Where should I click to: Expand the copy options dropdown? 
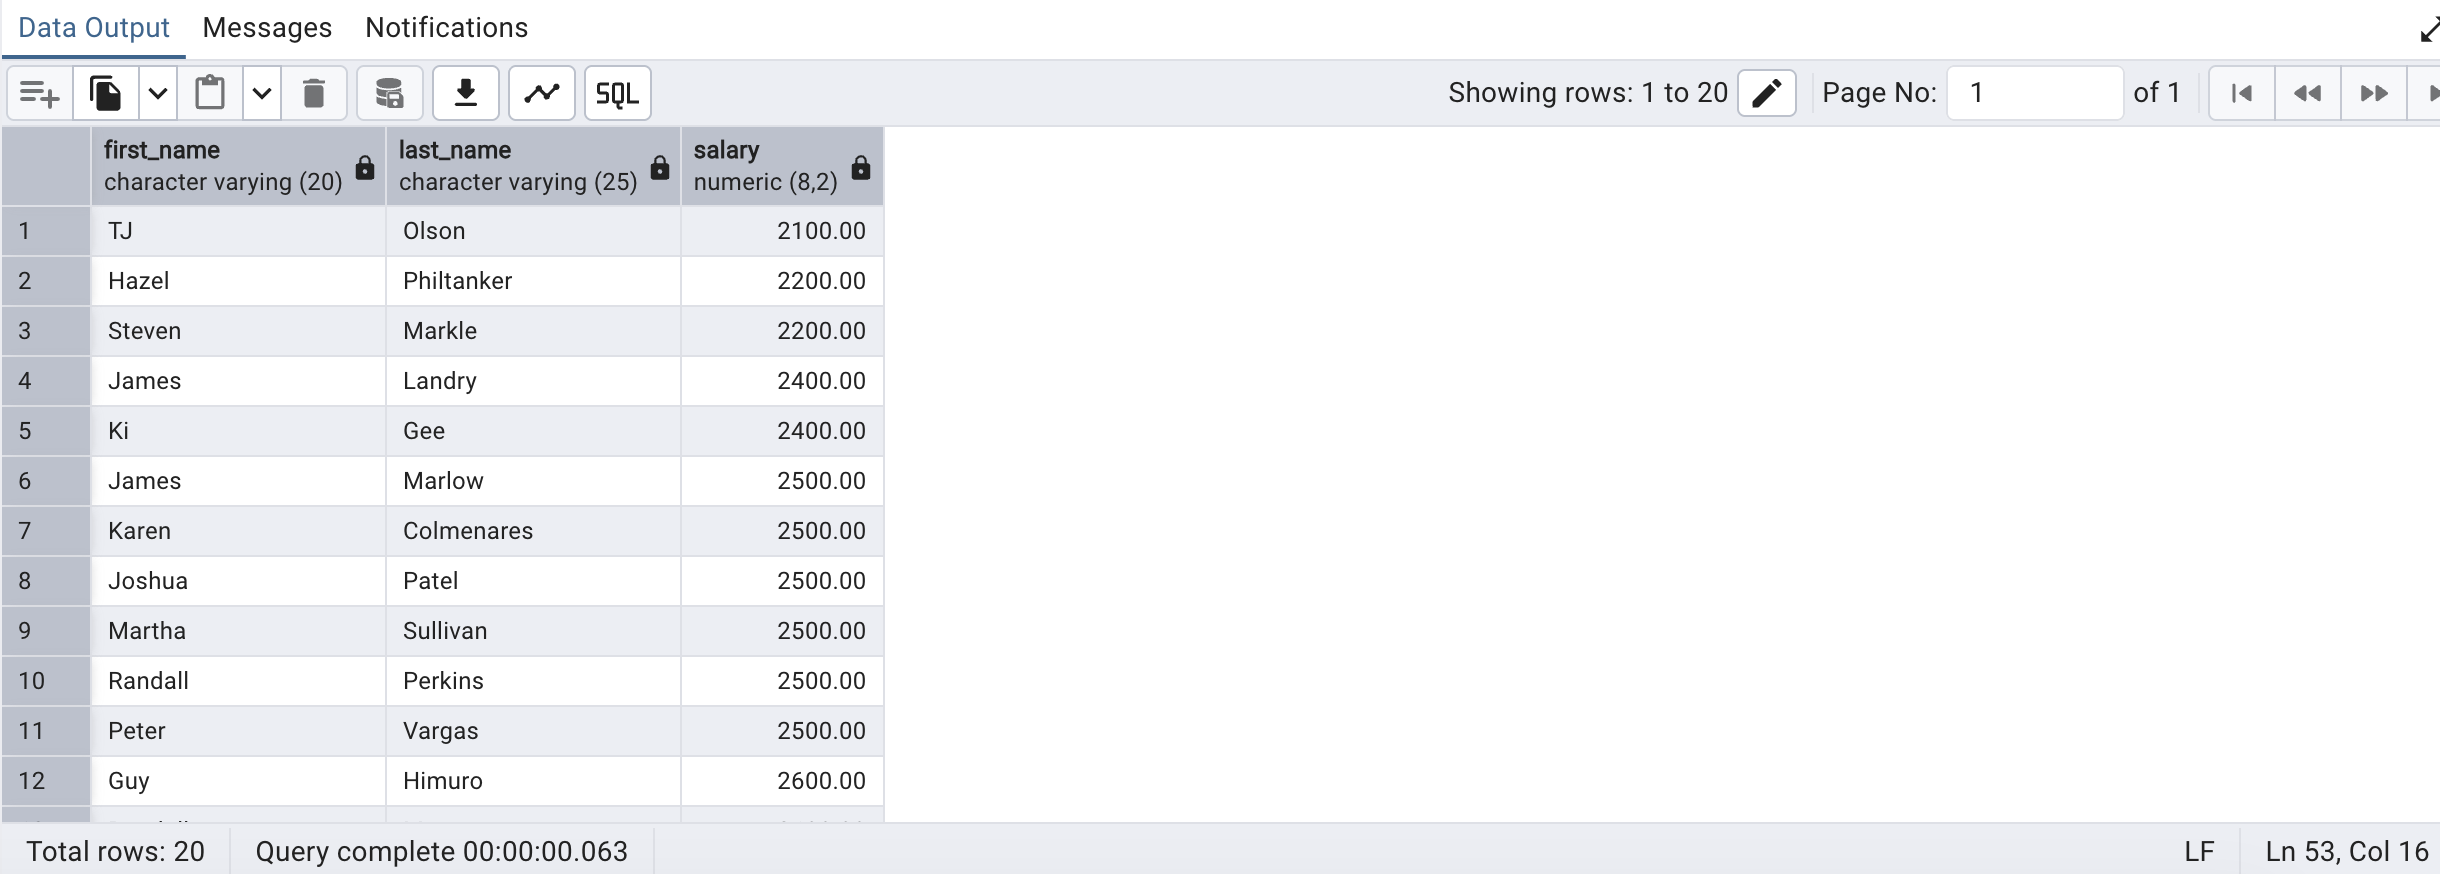(158, 94)
